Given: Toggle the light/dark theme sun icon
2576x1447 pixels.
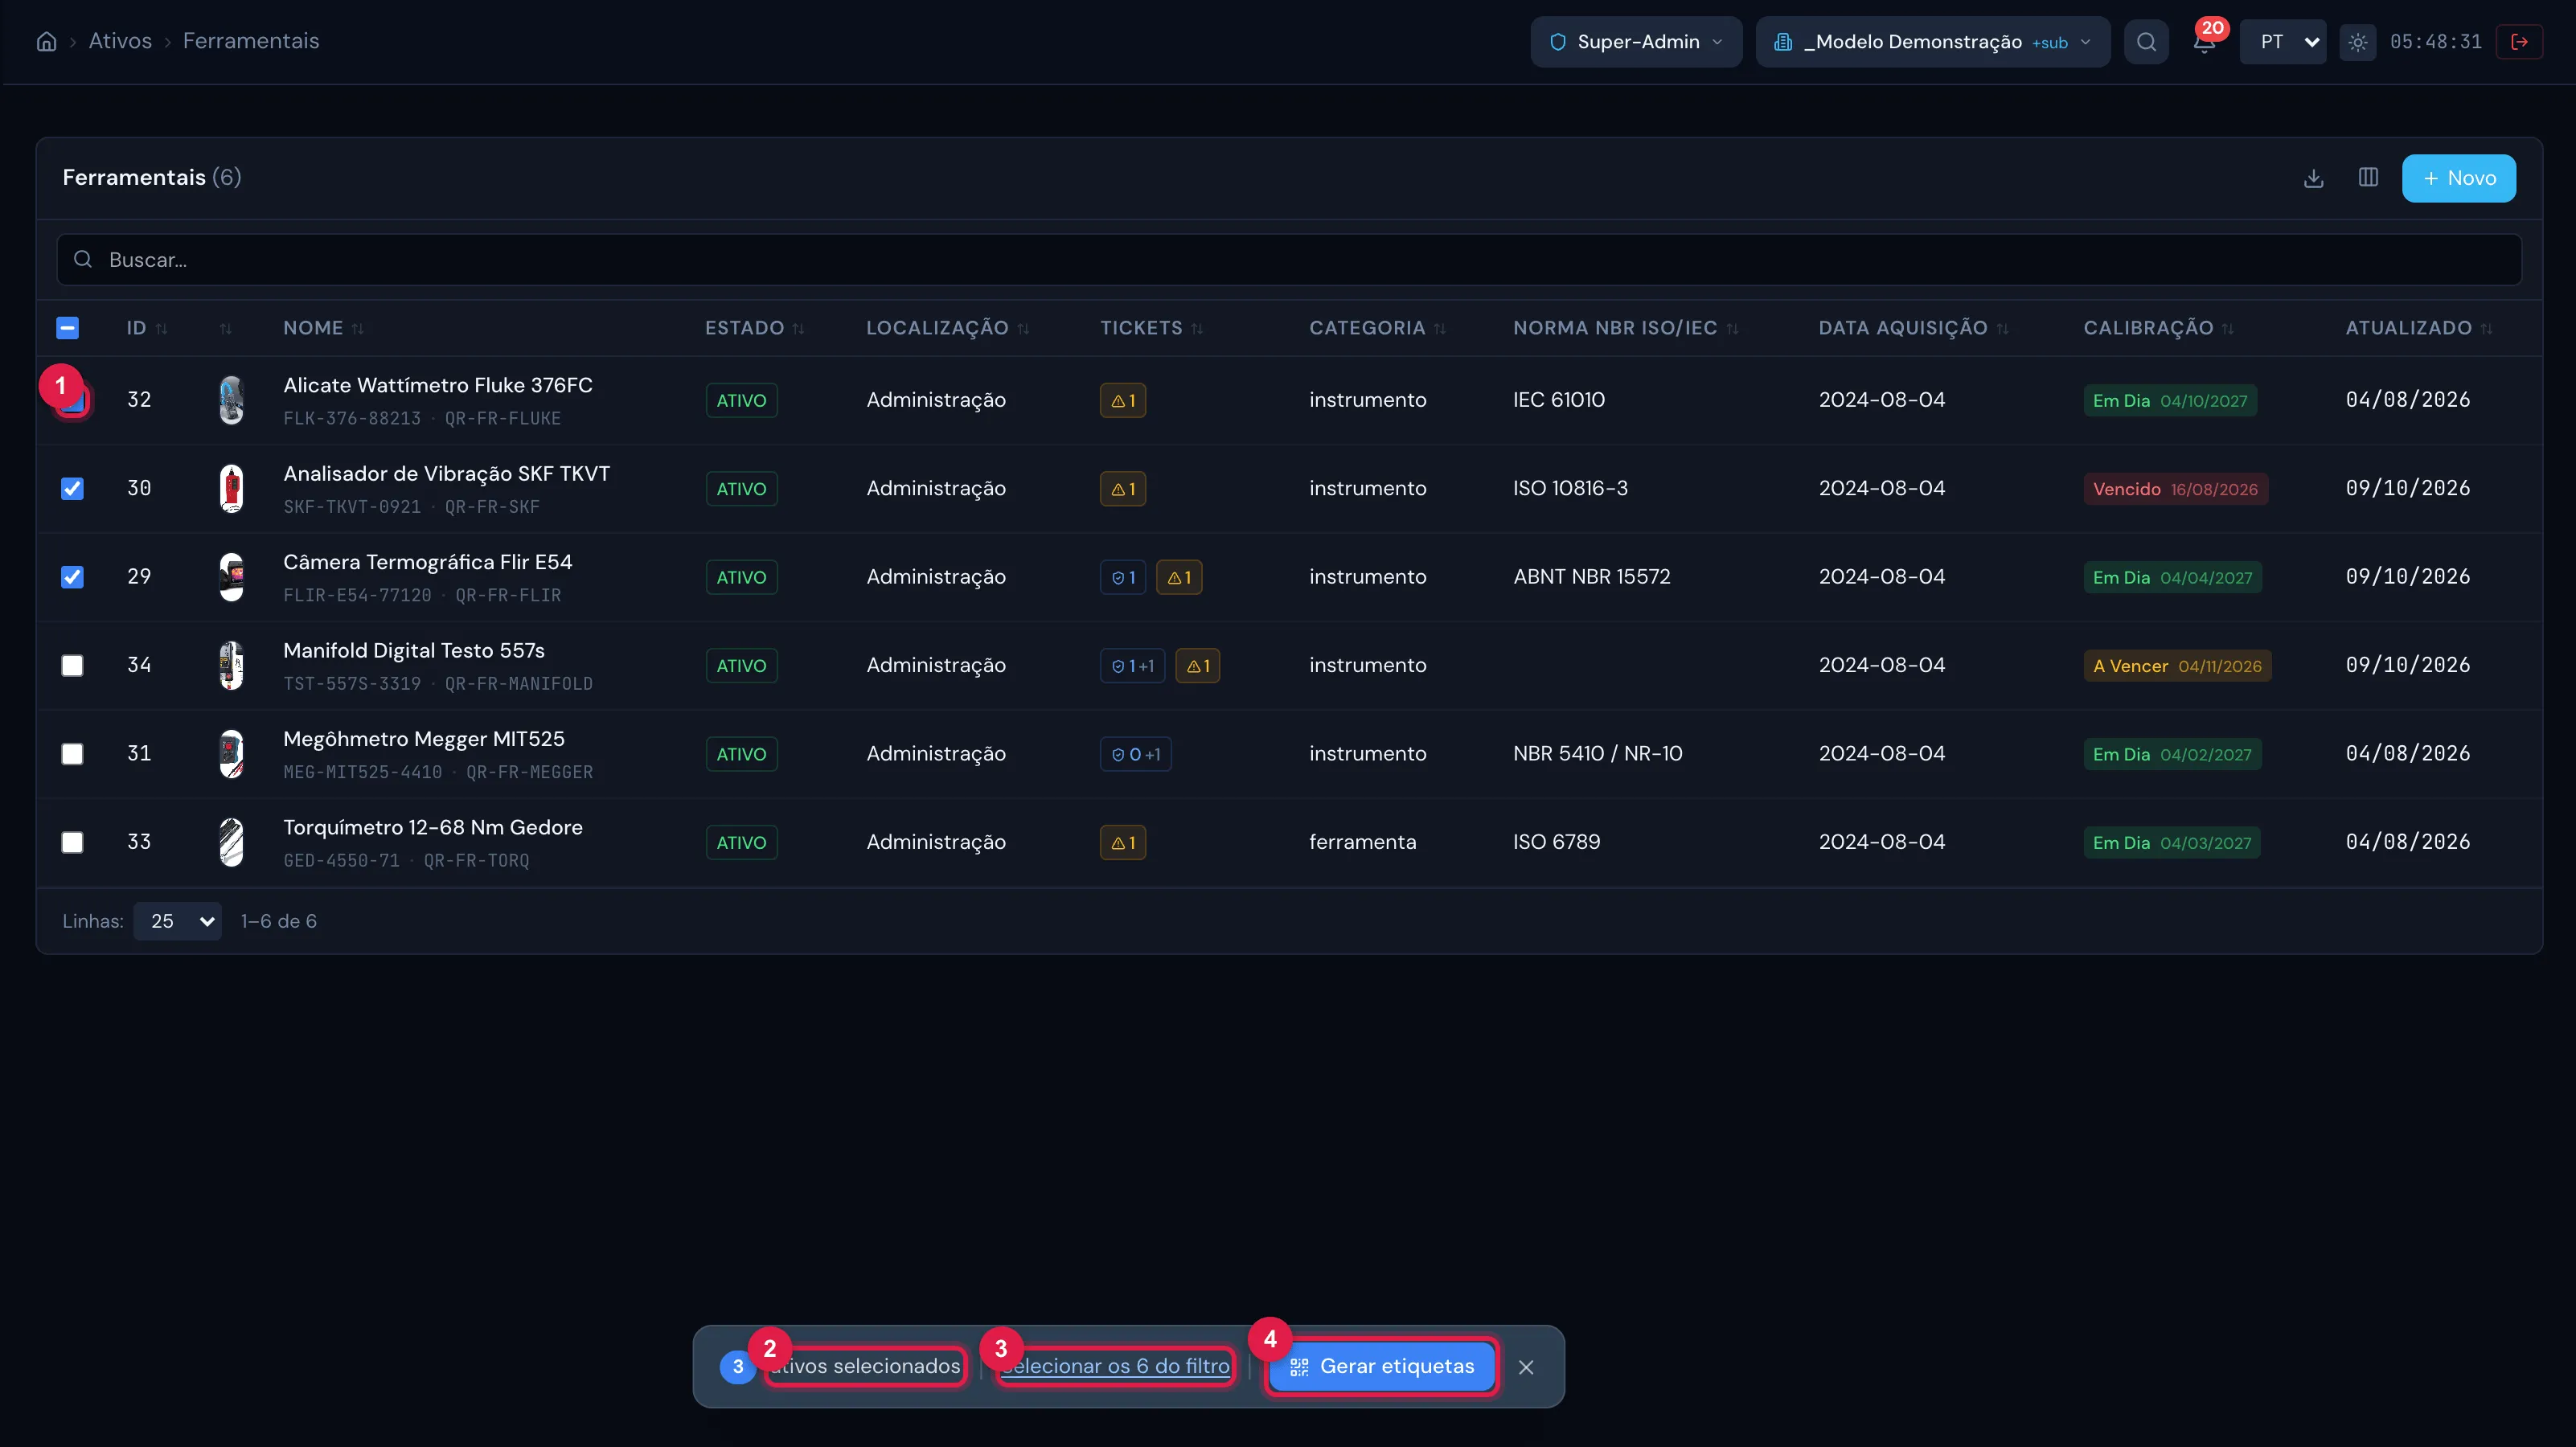Looking at the screenshot, I should pos(2357,42).
